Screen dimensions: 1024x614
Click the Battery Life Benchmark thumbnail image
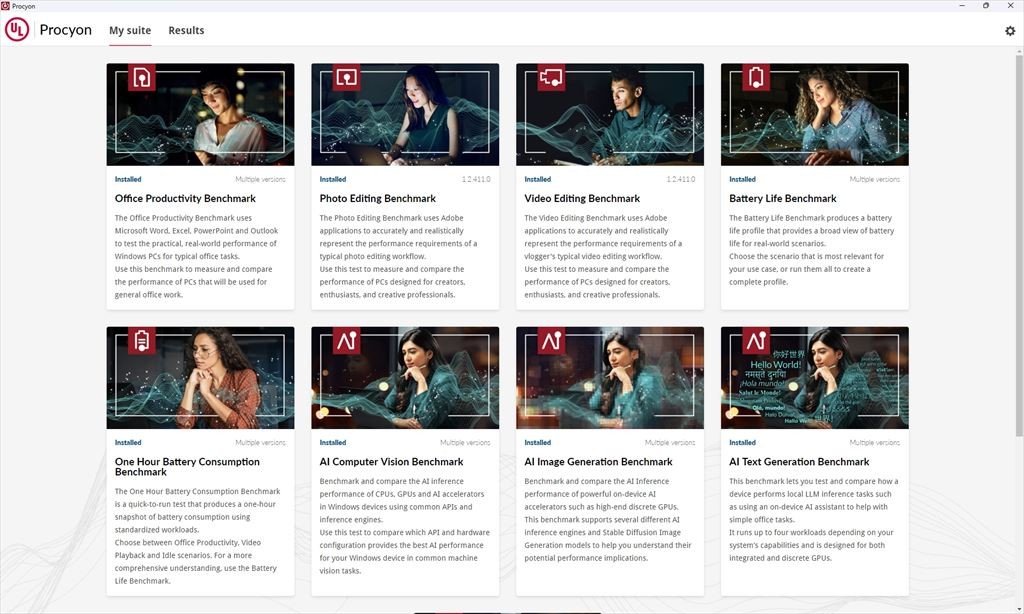click(814, 114)
